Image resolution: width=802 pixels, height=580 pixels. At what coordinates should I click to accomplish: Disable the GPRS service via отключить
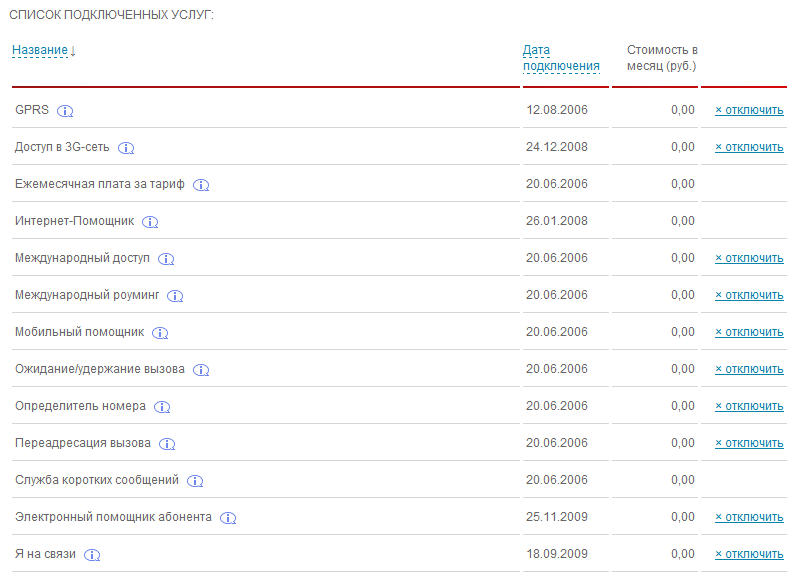click(749, 110)
